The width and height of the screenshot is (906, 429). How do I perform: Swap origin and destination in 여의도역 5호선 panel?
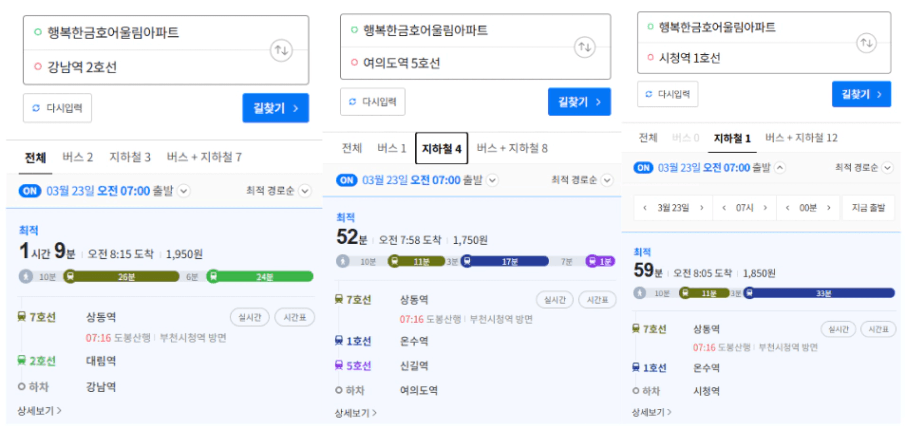coord(585,47)
